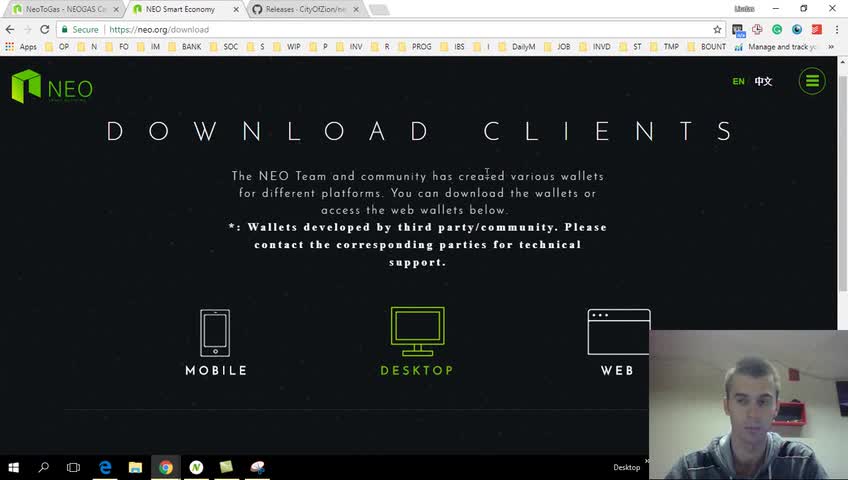Click the first dark extension icon with badge
The height and width of the screenshot is (480, 848).
pos(738,30)
